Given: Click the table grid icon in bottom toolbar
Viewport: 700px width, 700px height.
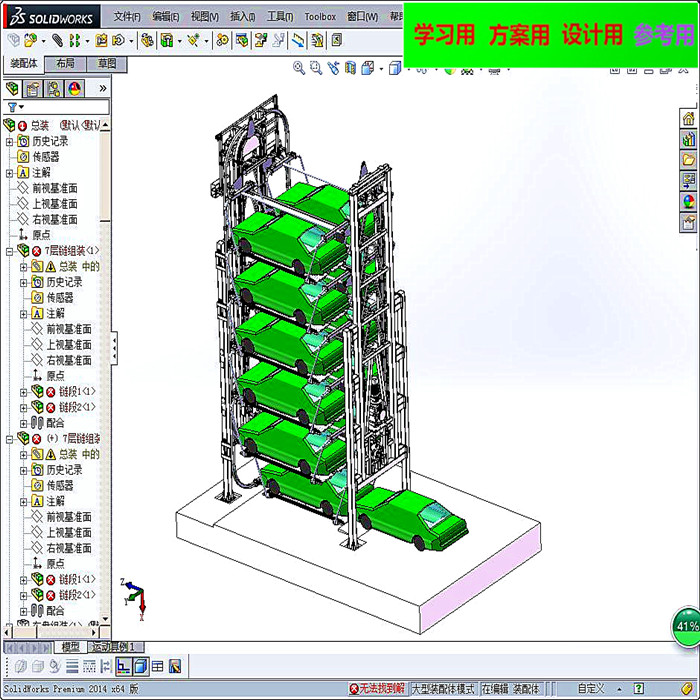Looking at the screenshot, I should coord(158,667).
